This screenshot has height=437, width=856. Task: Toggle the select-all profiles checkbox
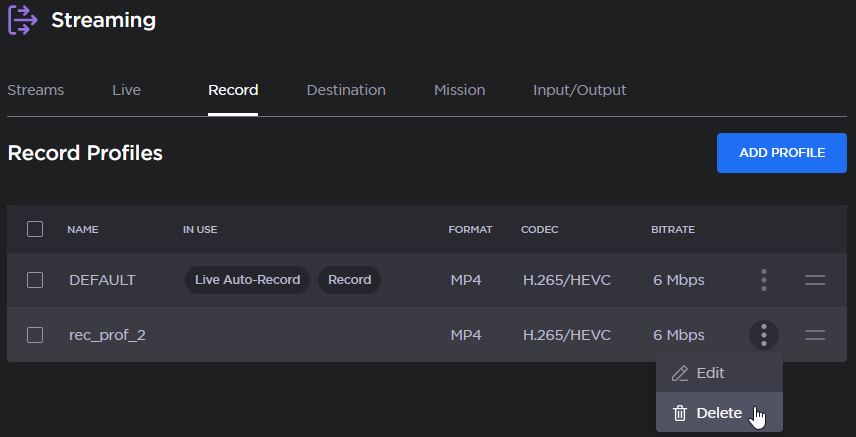[35, 229]
